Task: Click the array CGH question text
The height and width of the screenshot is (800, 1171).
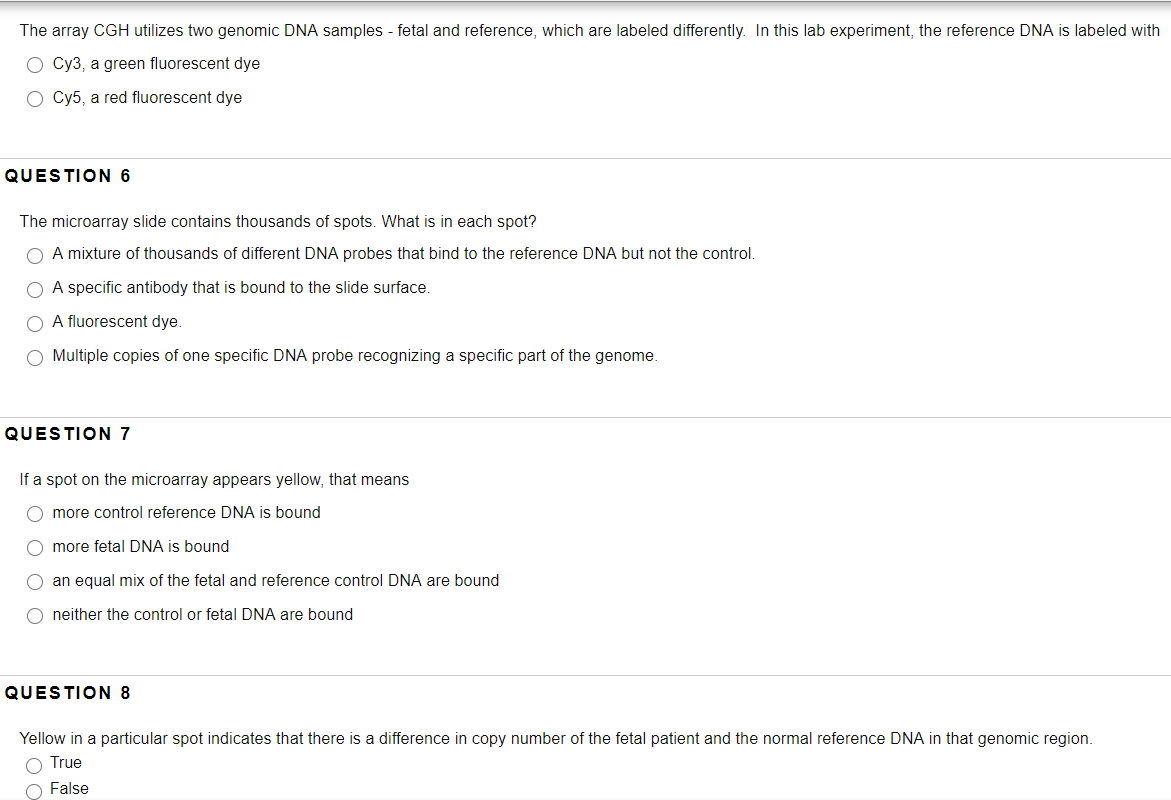Action: coord(589,31)
